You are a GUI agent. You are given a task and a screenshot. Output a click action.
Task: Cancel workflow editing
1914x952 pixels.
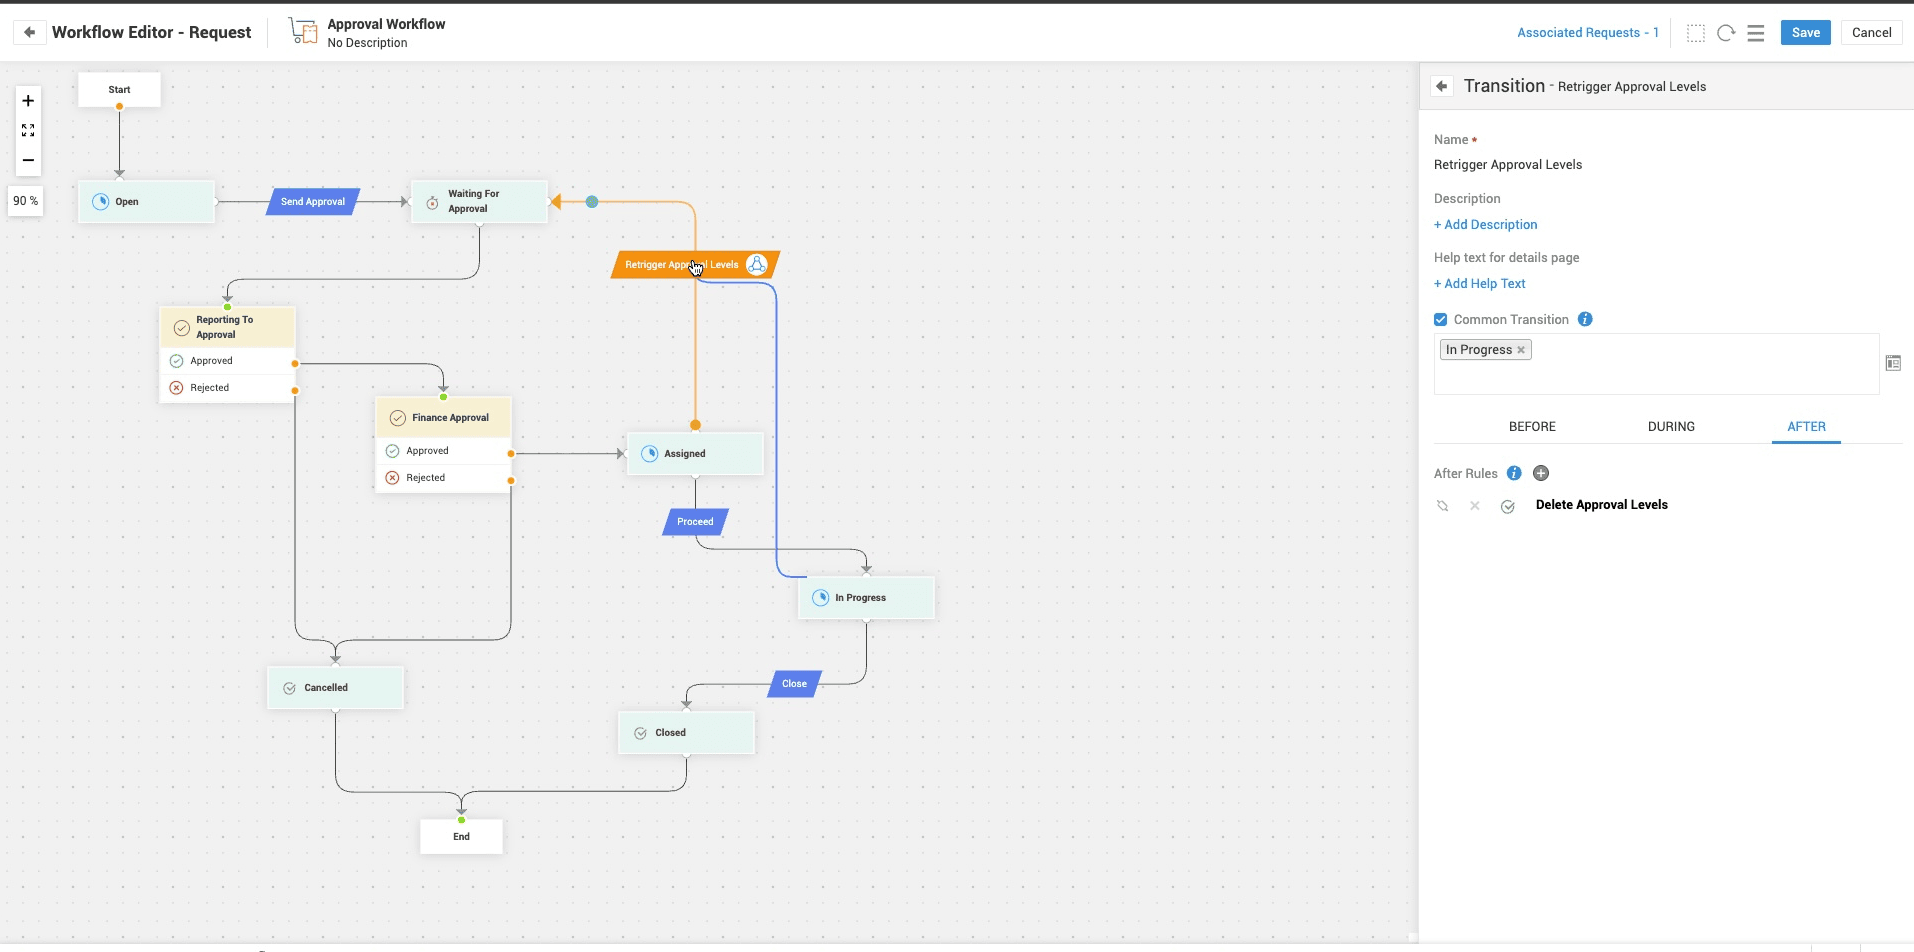pyautogui.click(x=1871, y=33)
